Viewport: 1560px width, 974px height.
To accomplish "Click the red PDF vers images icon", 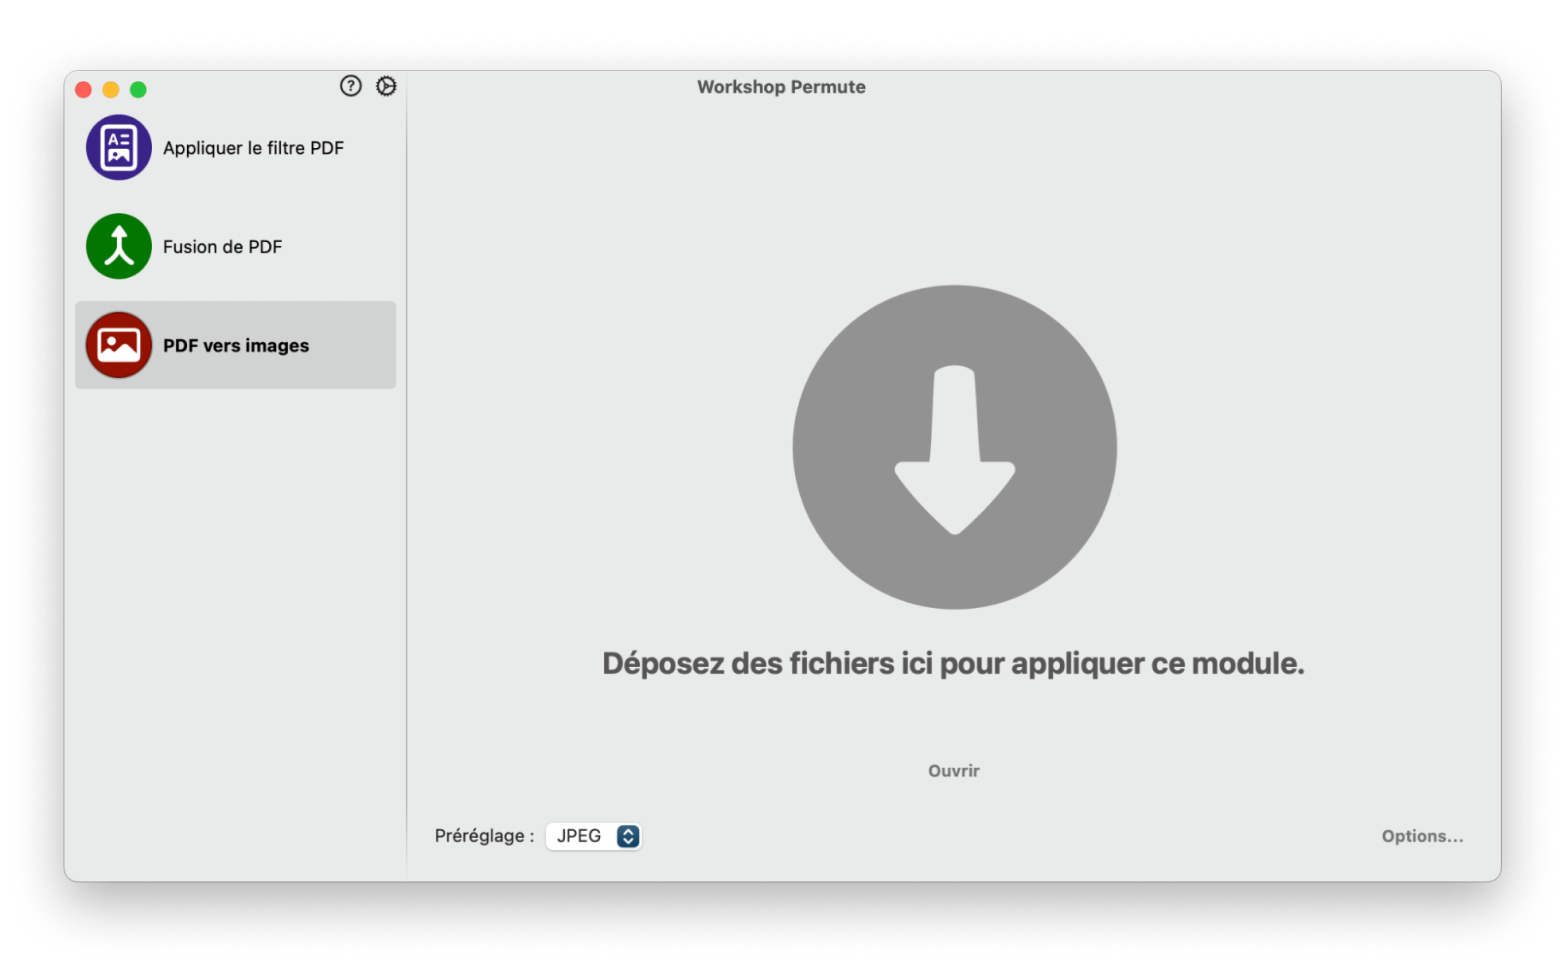I will click(119, 345).
